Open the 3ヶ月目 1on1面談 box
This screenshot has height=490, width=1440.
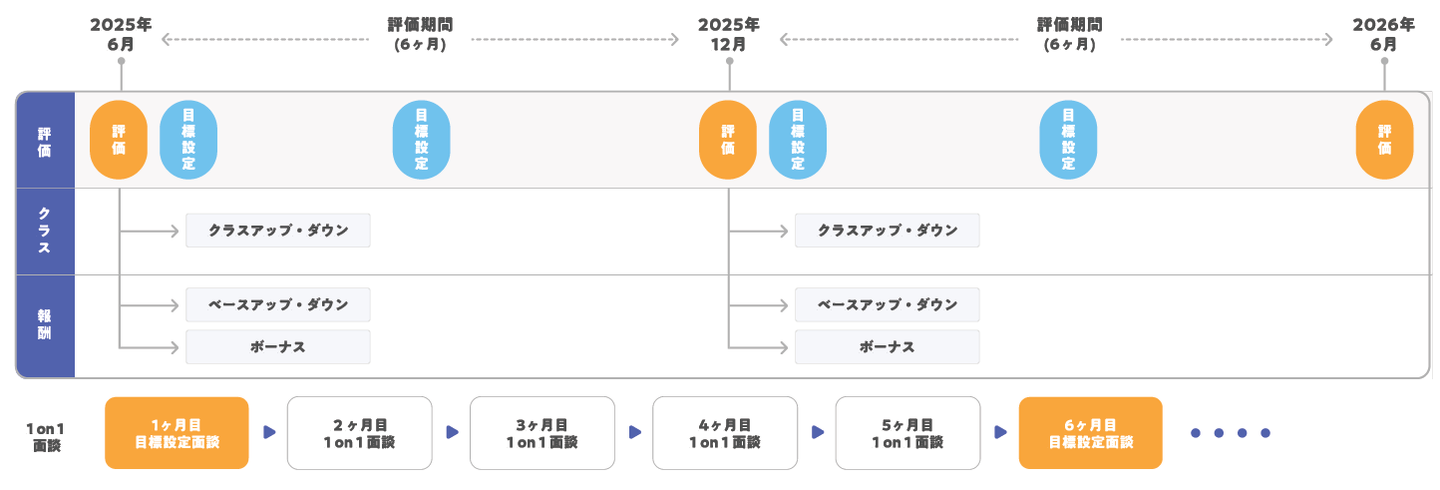542,433
